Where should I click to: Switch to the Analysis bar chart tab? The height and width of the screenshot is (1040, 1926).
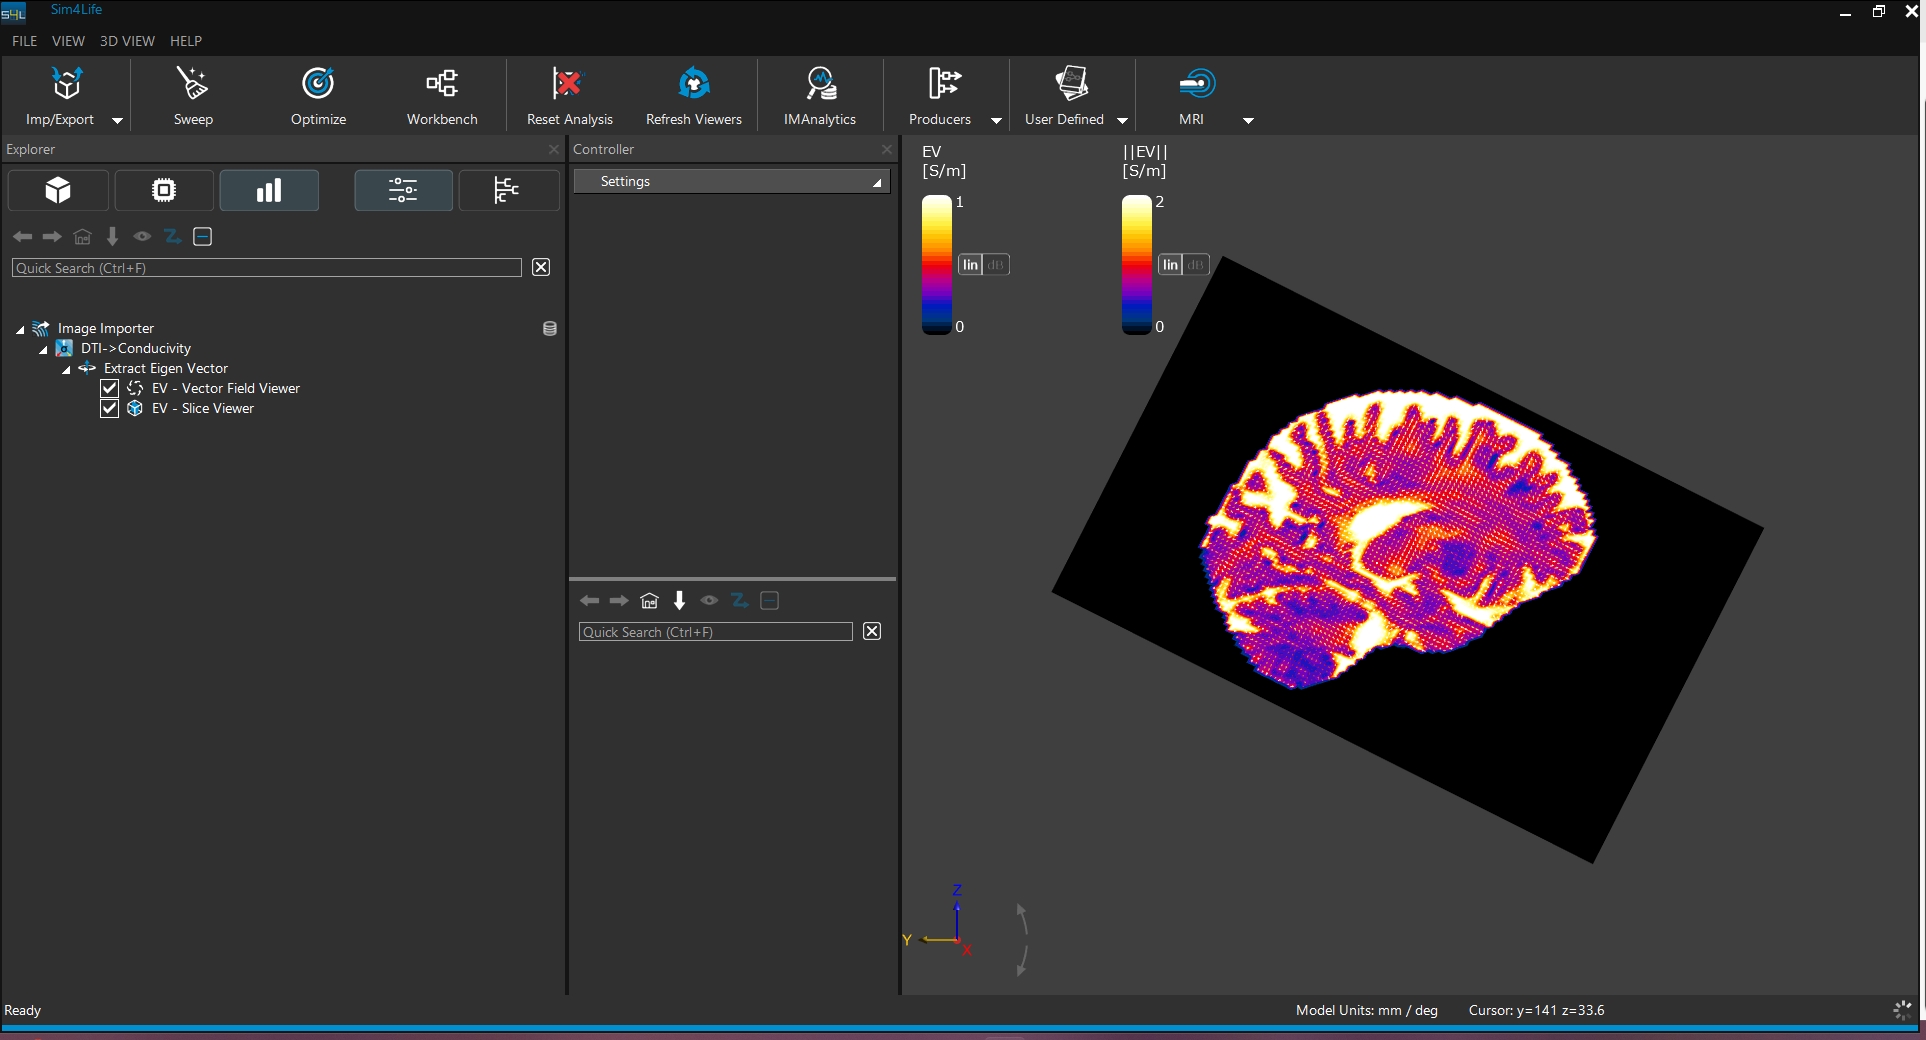coord(269,190)
